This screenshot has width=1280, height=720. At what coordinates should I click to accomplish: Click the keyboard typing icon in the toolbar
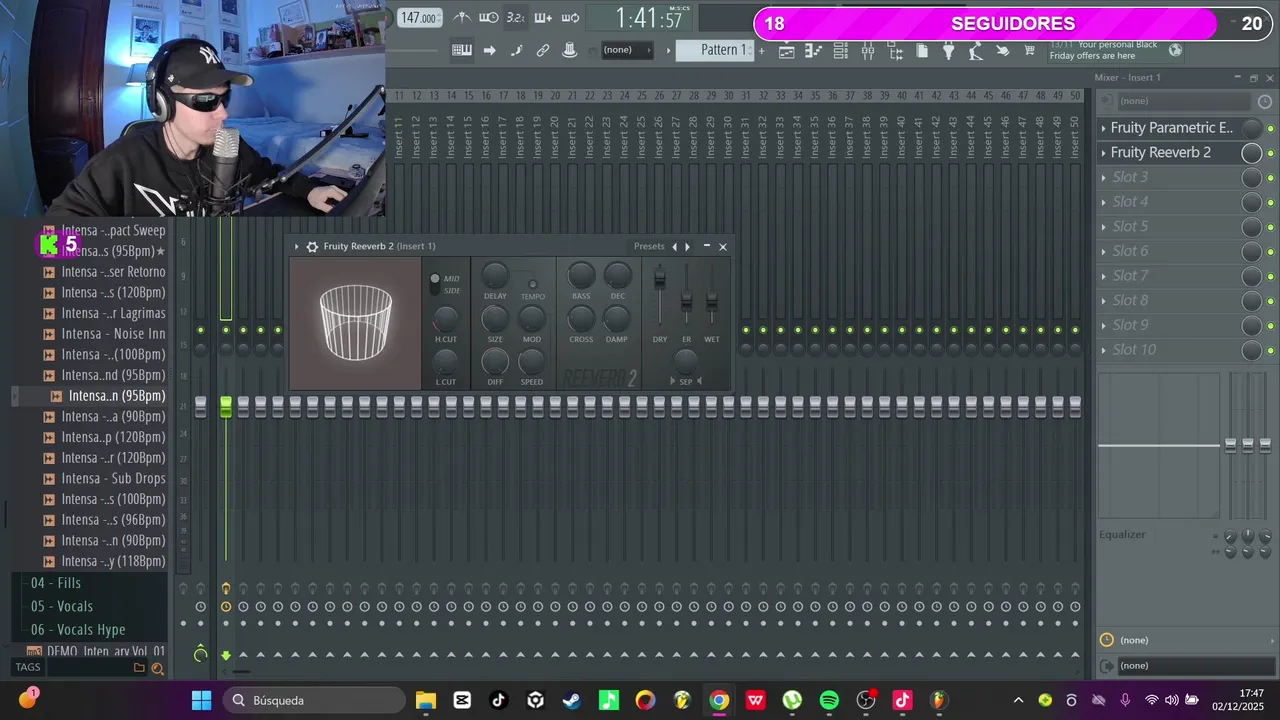click(461, 50)
